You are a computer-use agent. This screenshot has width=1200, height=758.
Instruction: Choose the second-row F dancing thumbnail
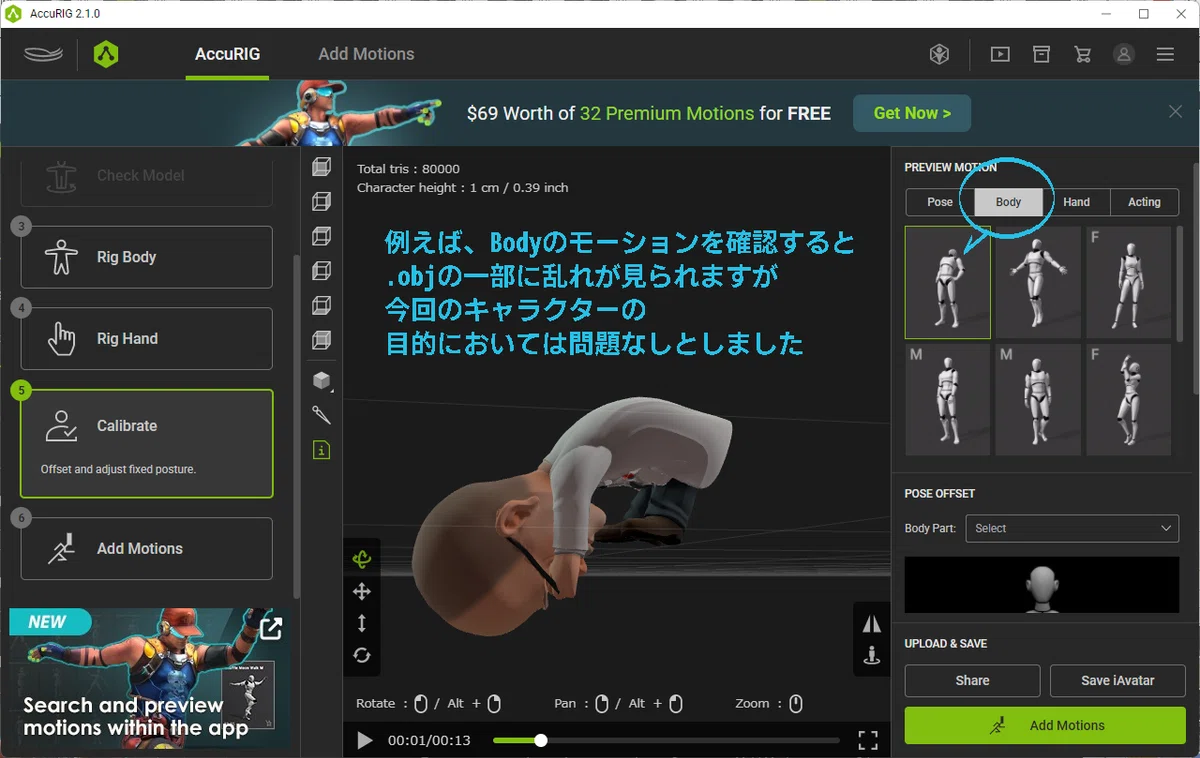click(1128, 400)
